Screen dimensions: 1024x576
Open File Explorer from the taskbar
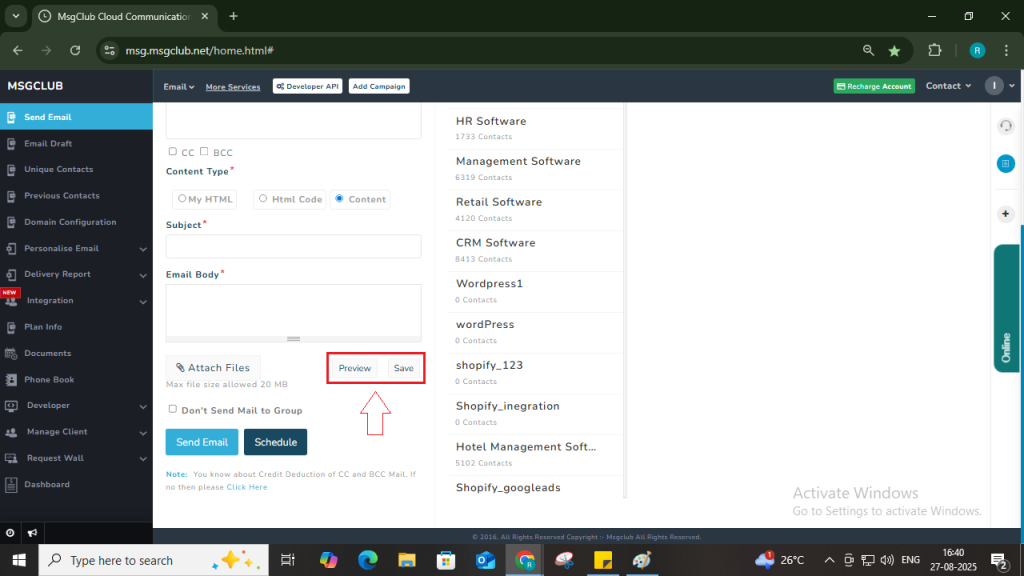click(407, 560)
